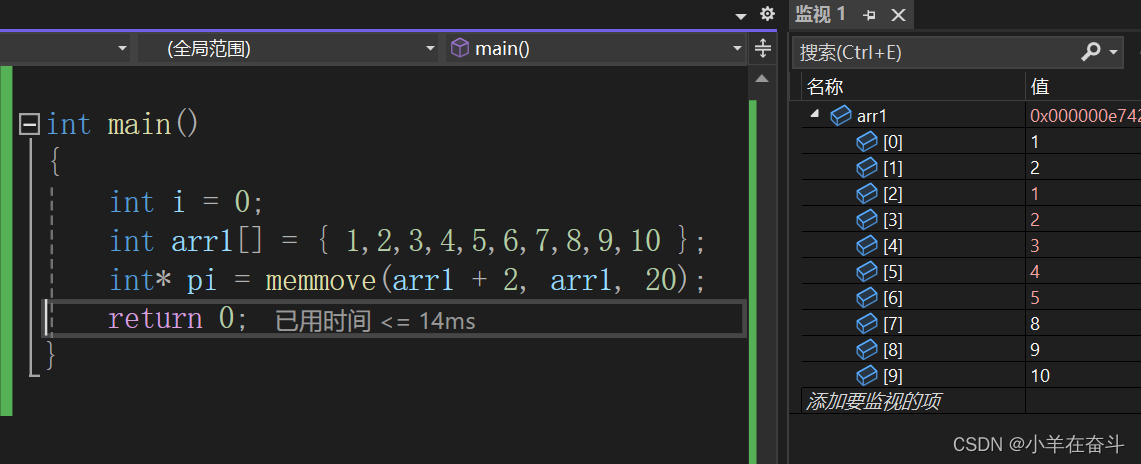This screenshot has width=1141, height=464.
Task: Click the cube icon of element [2]
Action: [x=867, y=193]
